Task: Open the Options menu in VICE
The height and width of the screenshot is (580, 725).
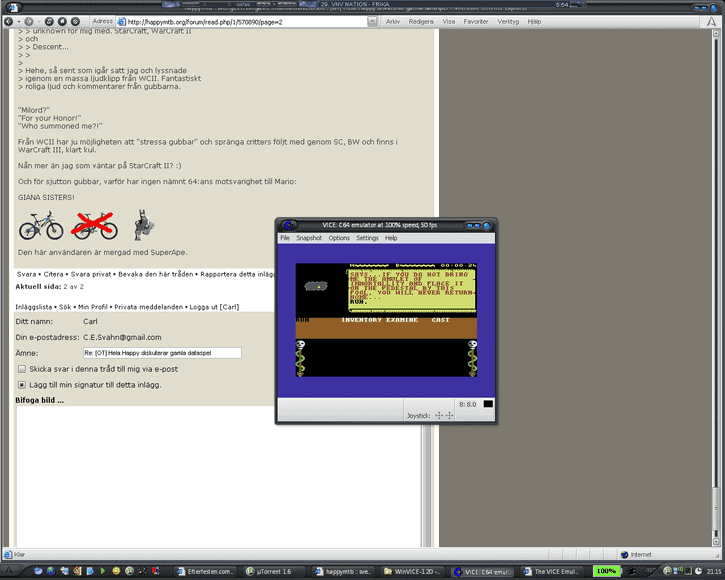Action: [339, 238]
